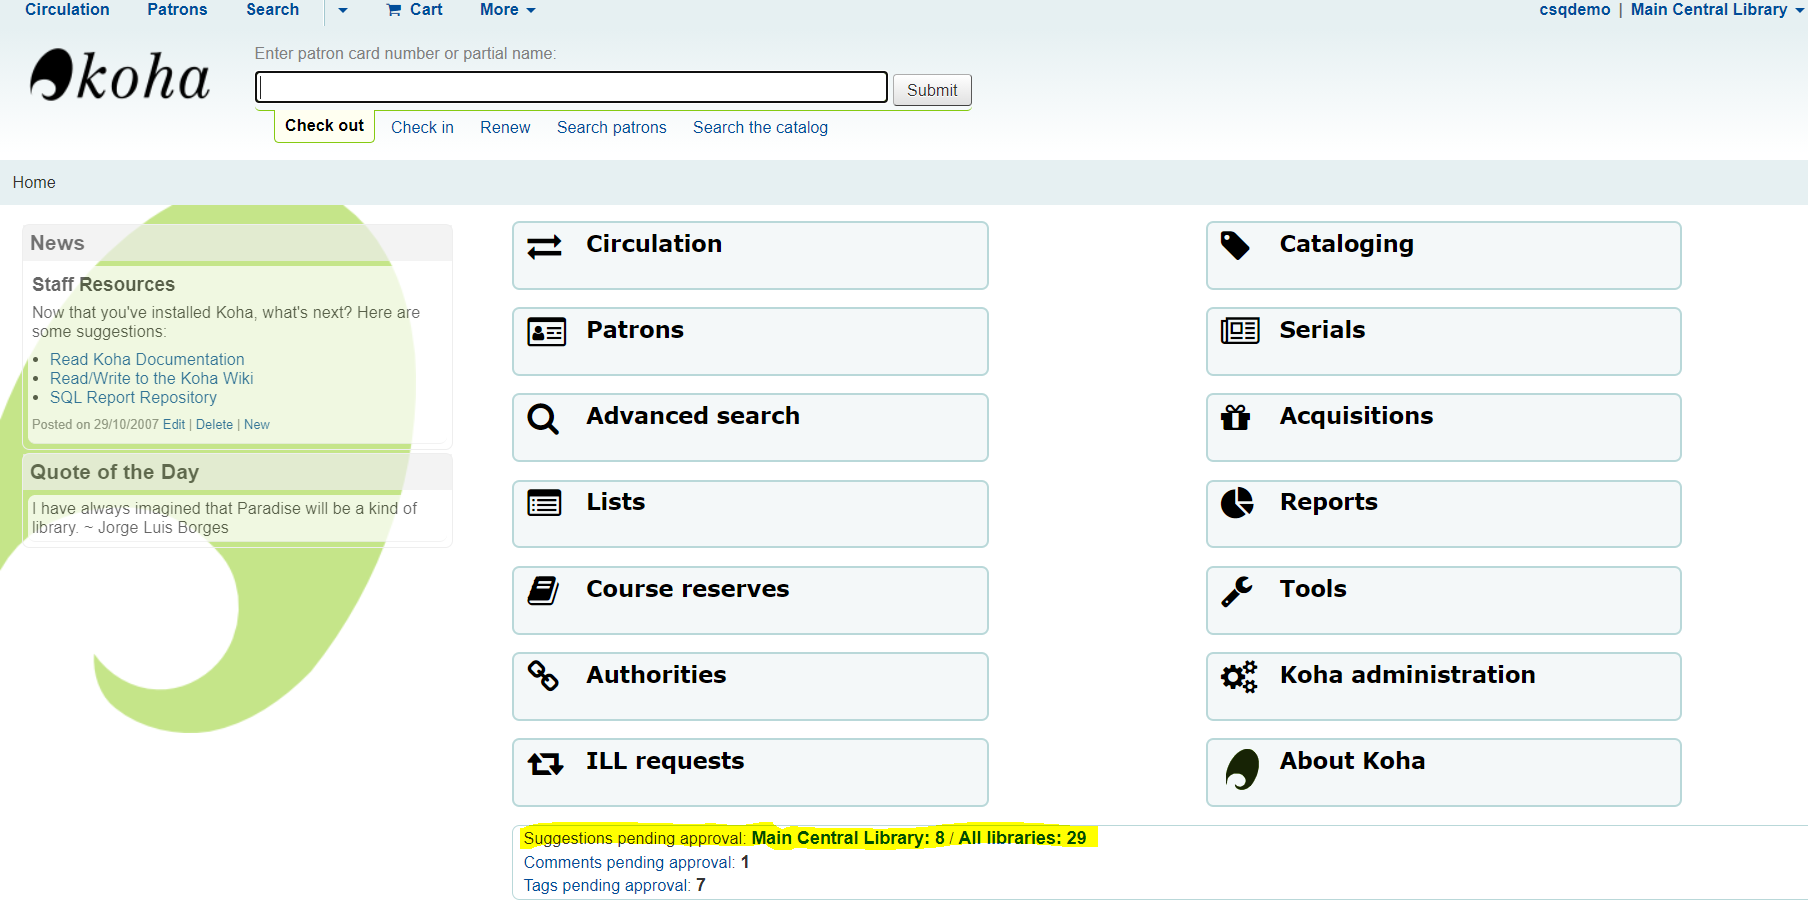1808x900 pixels.
Task: Switch to the Search the catalog tab
Action: [x=760, y=128]
